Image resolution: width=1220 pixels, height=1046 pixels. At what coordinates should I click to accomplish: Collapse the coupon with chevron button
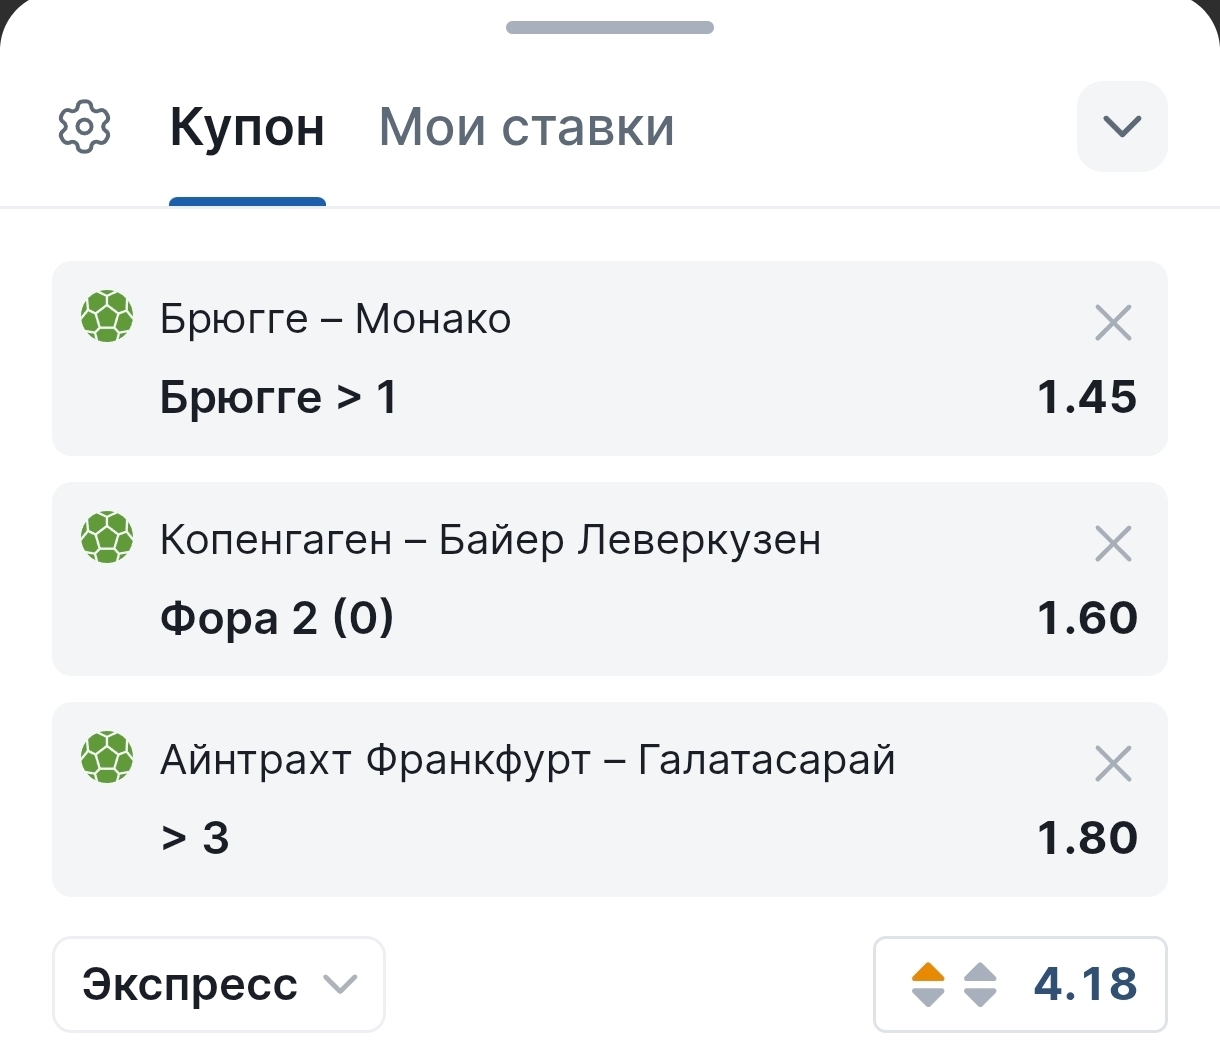point(1122,126)
